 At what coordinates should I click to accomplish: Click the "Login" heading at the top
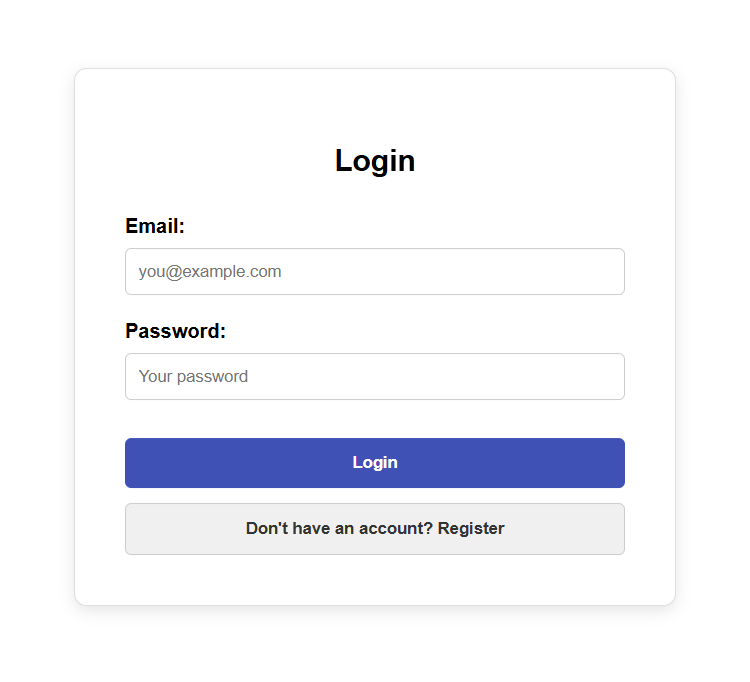[375, 161]
